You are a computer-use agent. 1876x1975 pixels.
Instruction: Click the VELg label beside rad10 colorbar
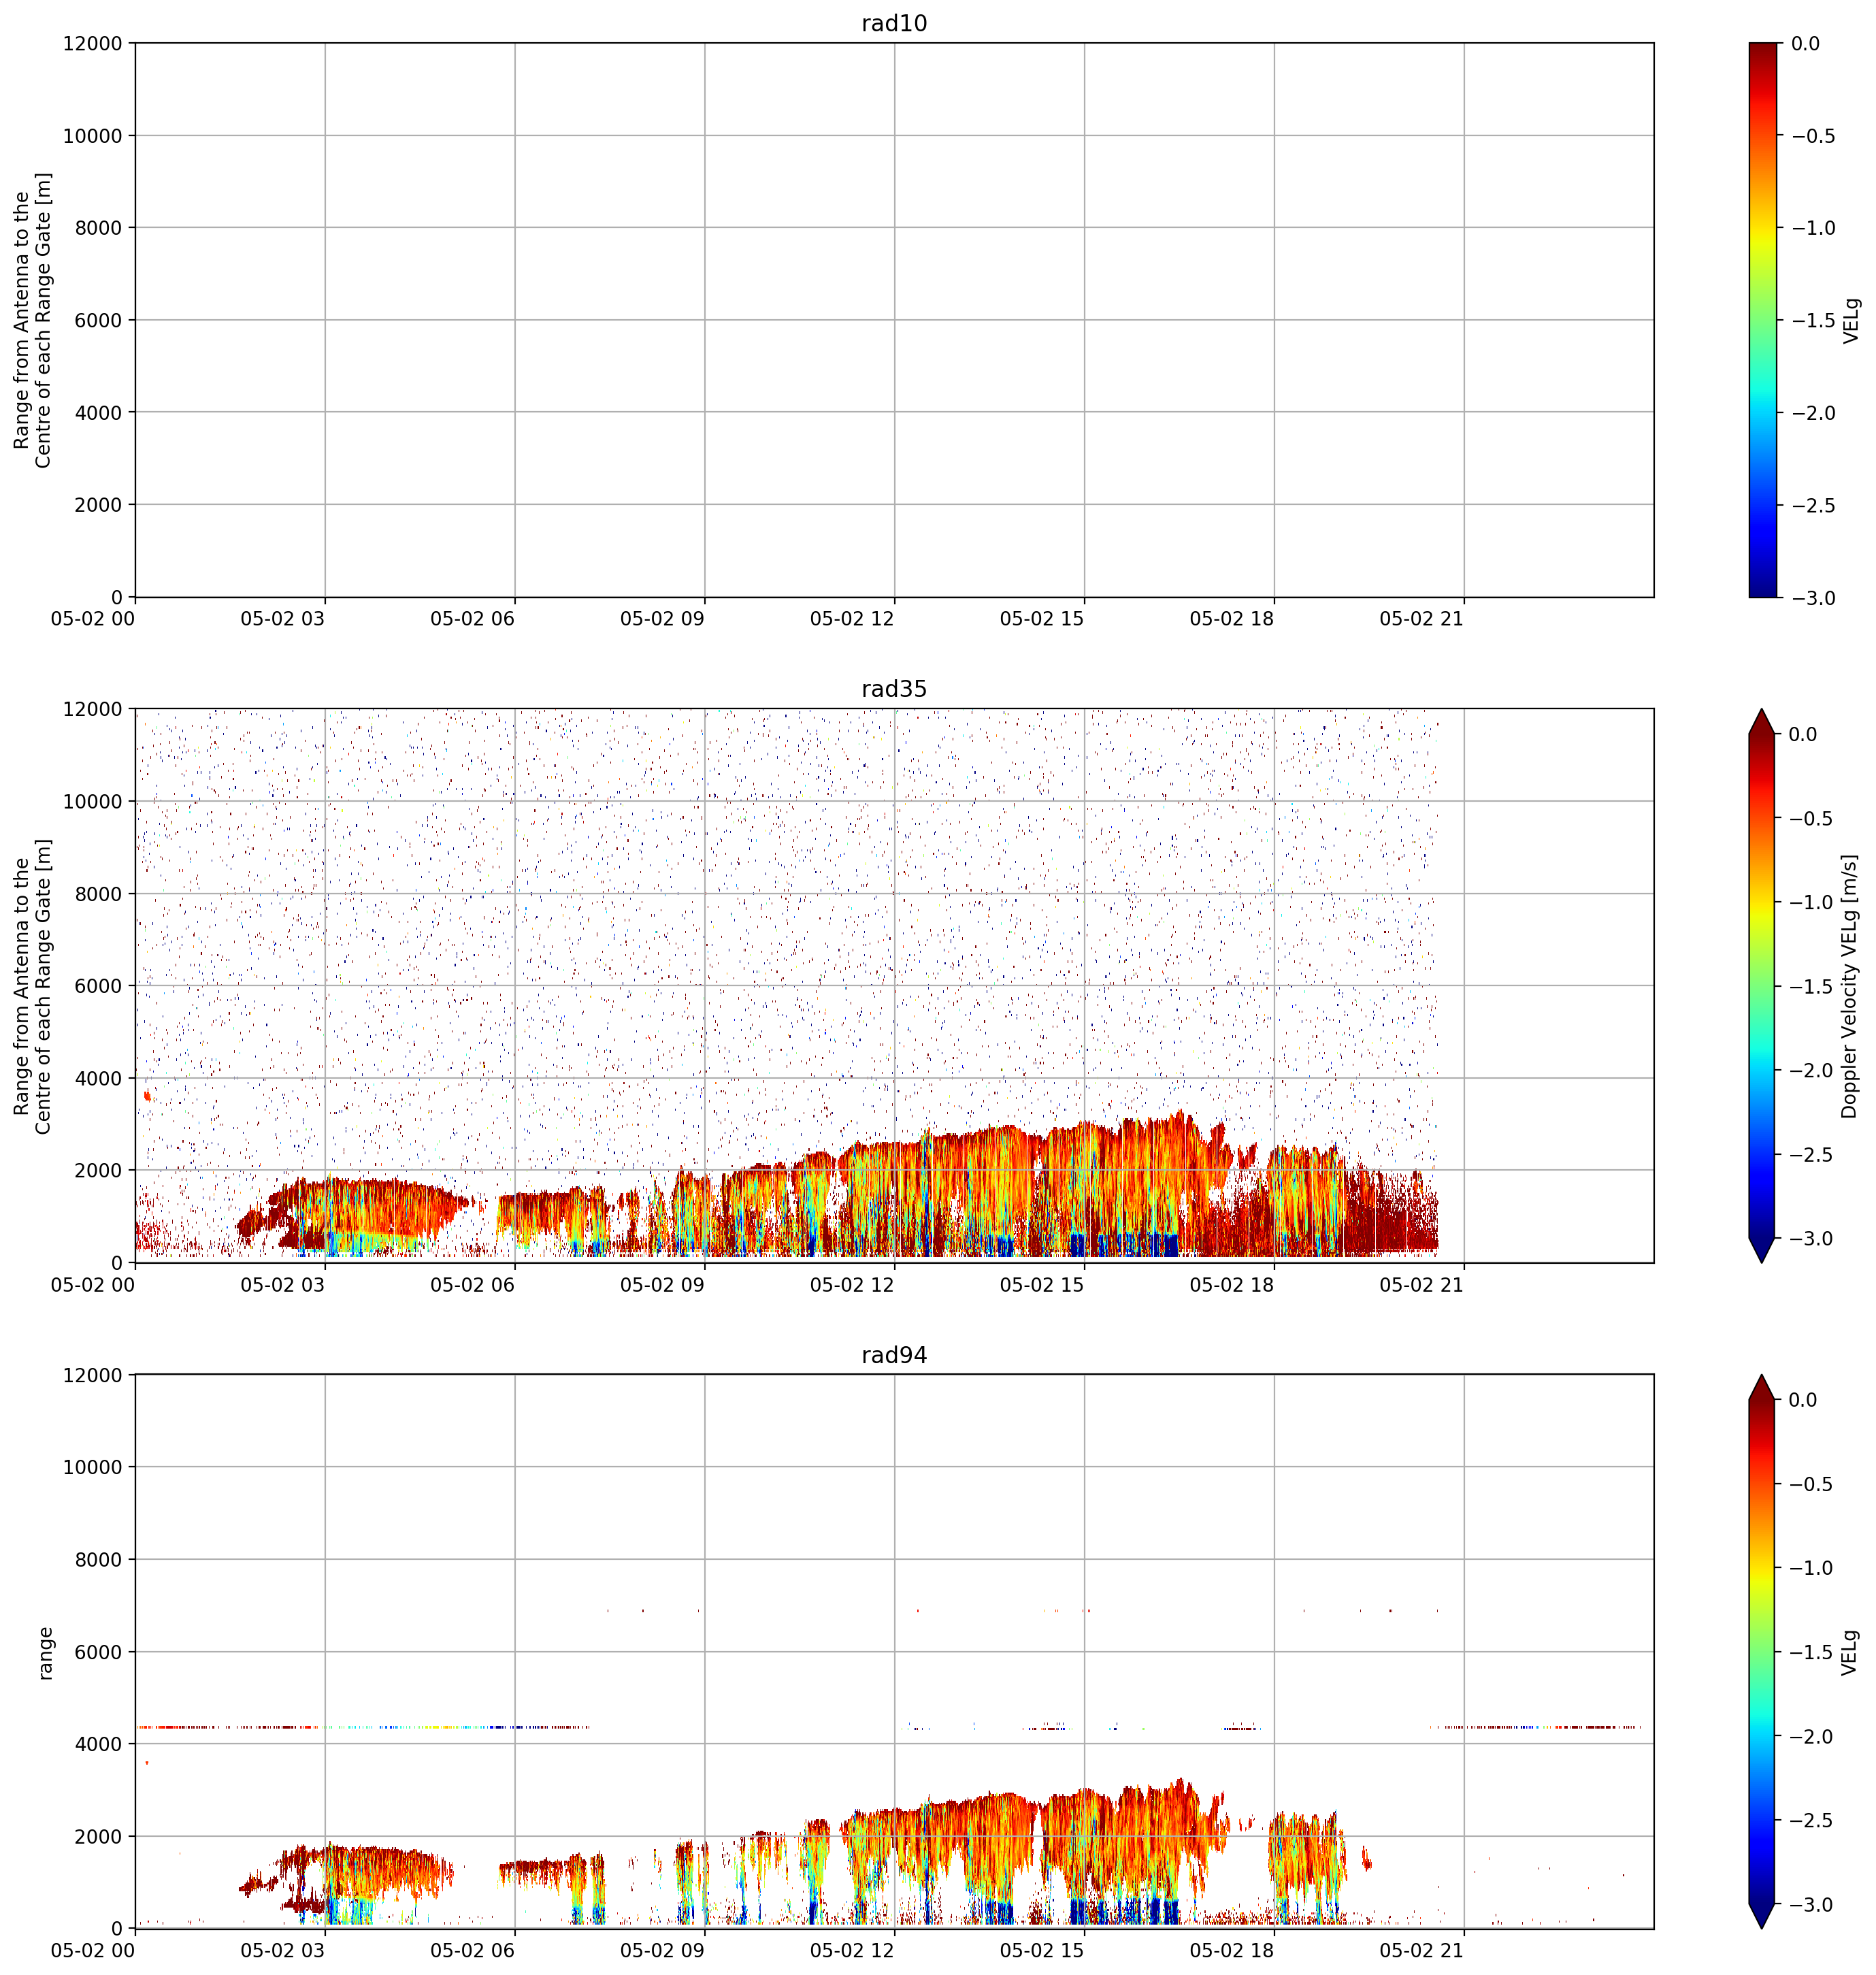click(1852, 320)
